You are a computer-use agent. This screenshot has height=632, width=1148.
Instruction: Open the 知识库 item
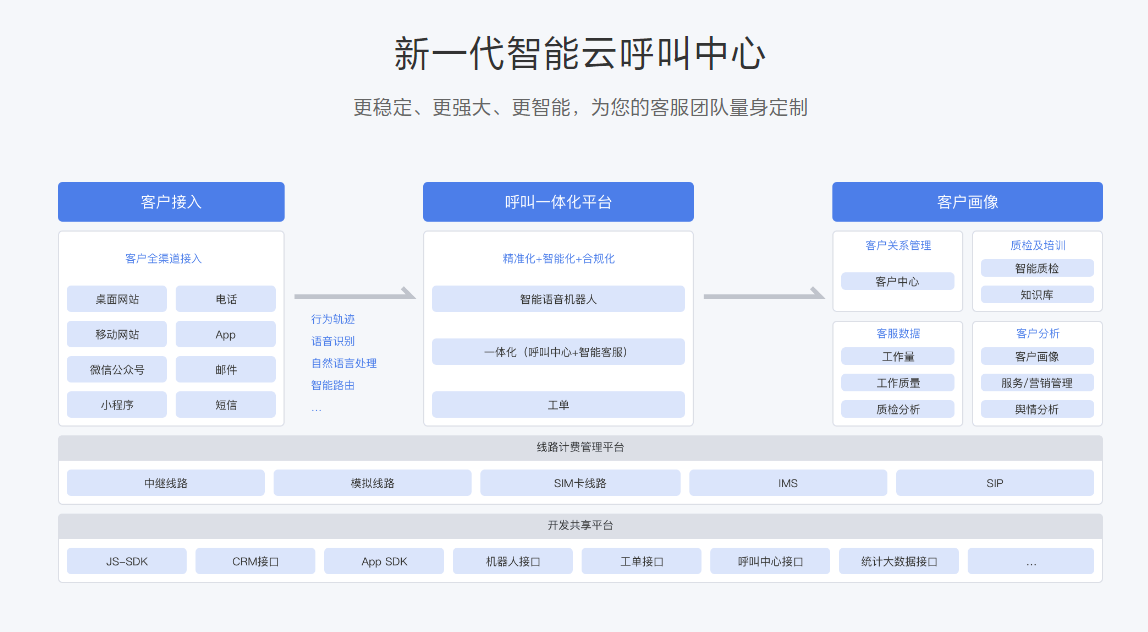[1037, 293]
